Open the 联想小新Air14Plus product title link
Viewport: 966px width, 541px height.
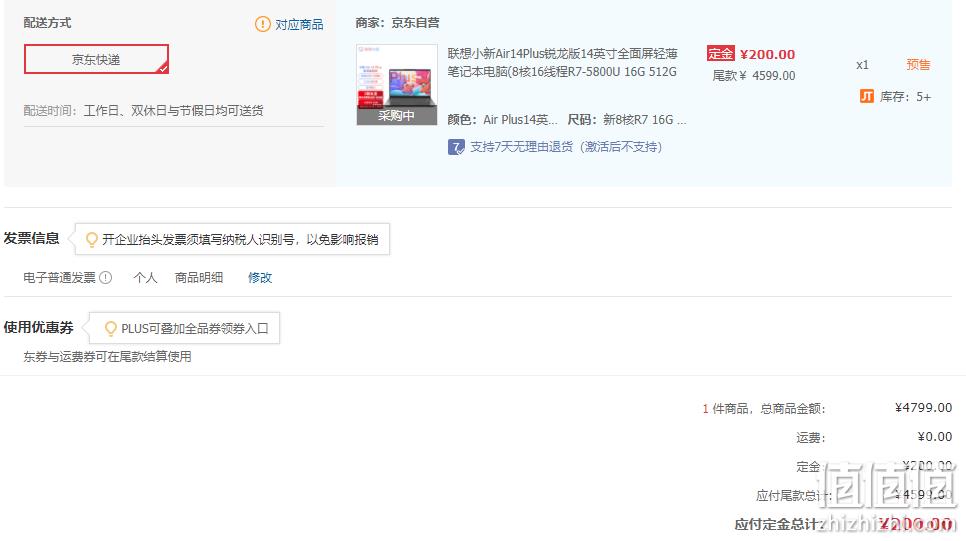coord(562,63)
